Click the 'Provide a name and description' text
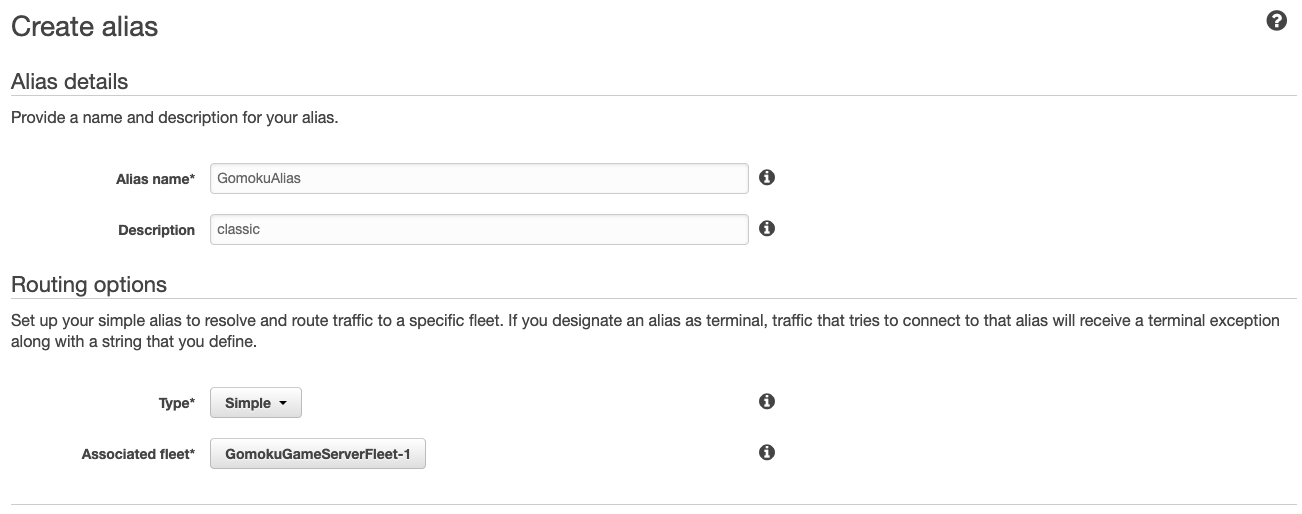Viewport: 1302px width, 514px height. [x=175, y=118]
